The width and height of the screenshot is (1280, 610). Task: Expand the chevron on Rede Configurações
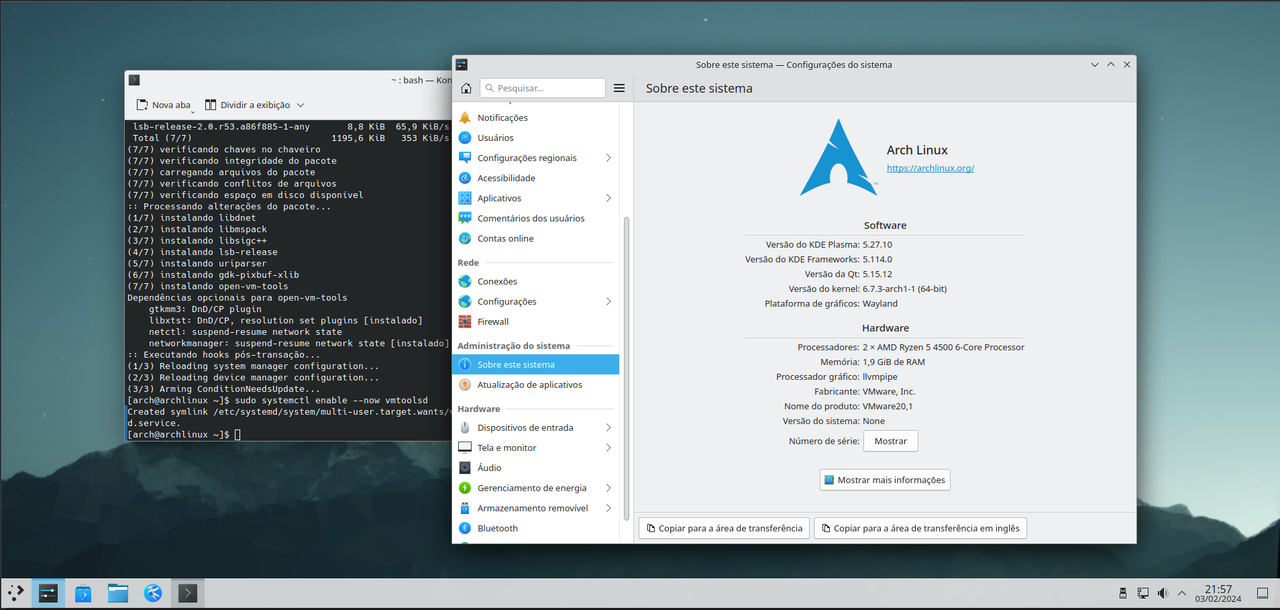click(x=608, y=301)
